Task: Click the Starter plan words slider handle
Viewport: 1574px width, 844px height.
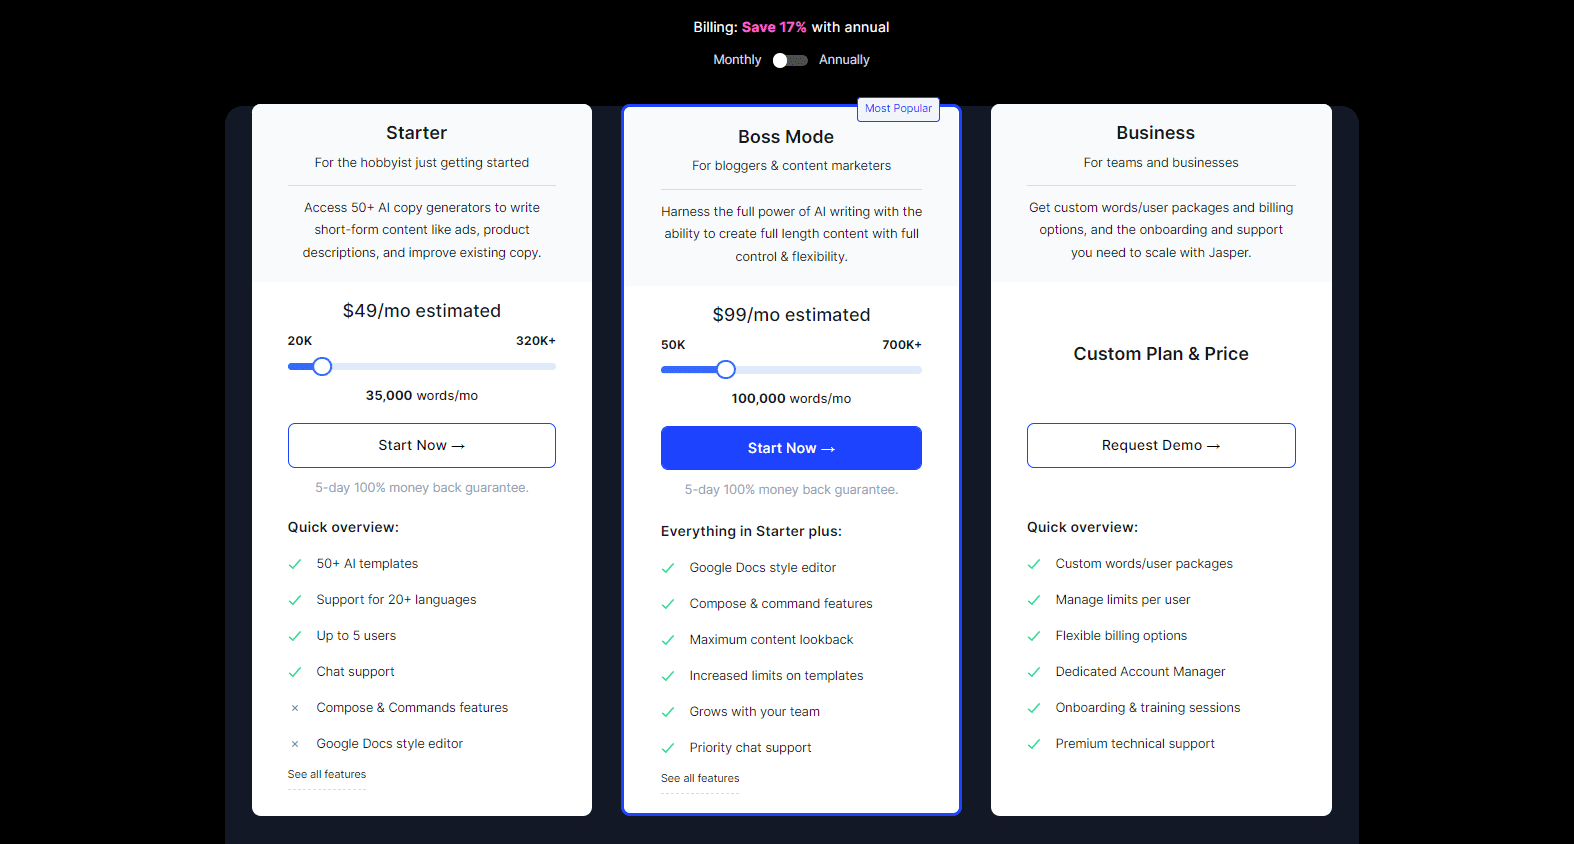Action: coord(322,367)
